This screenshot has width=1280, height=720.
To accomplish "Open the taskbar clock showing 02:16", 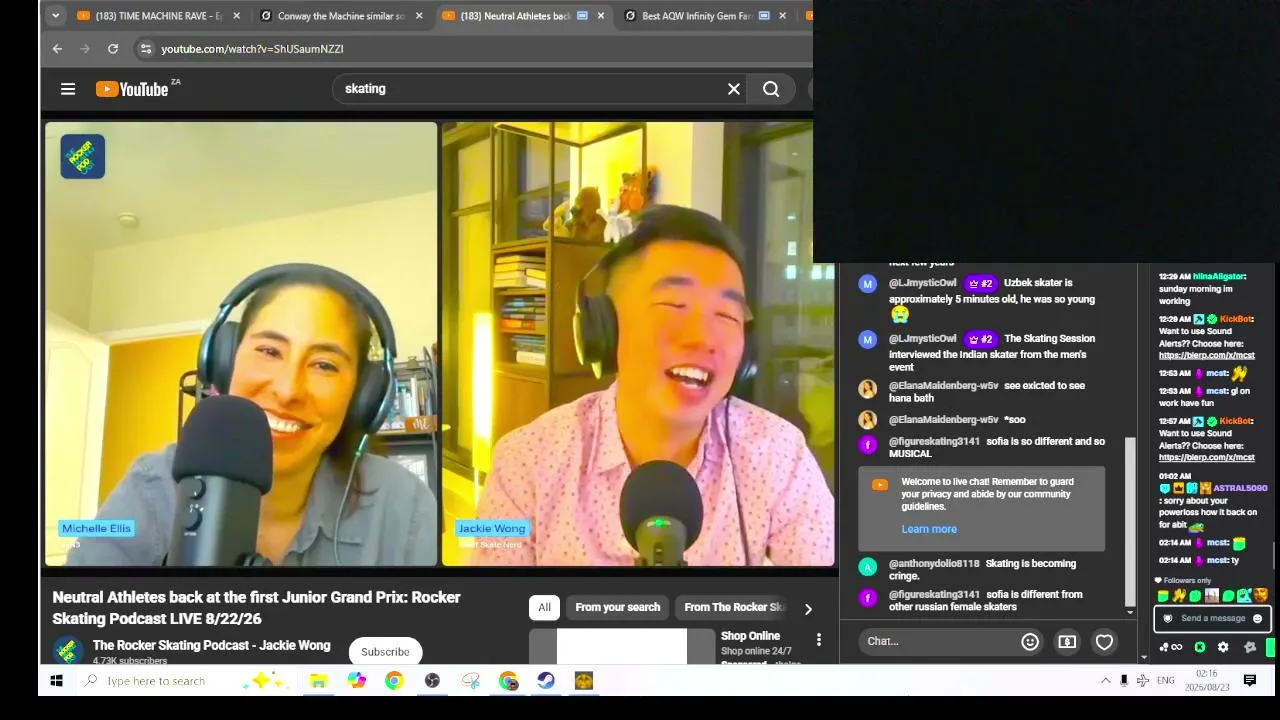I will point(1206,681).
